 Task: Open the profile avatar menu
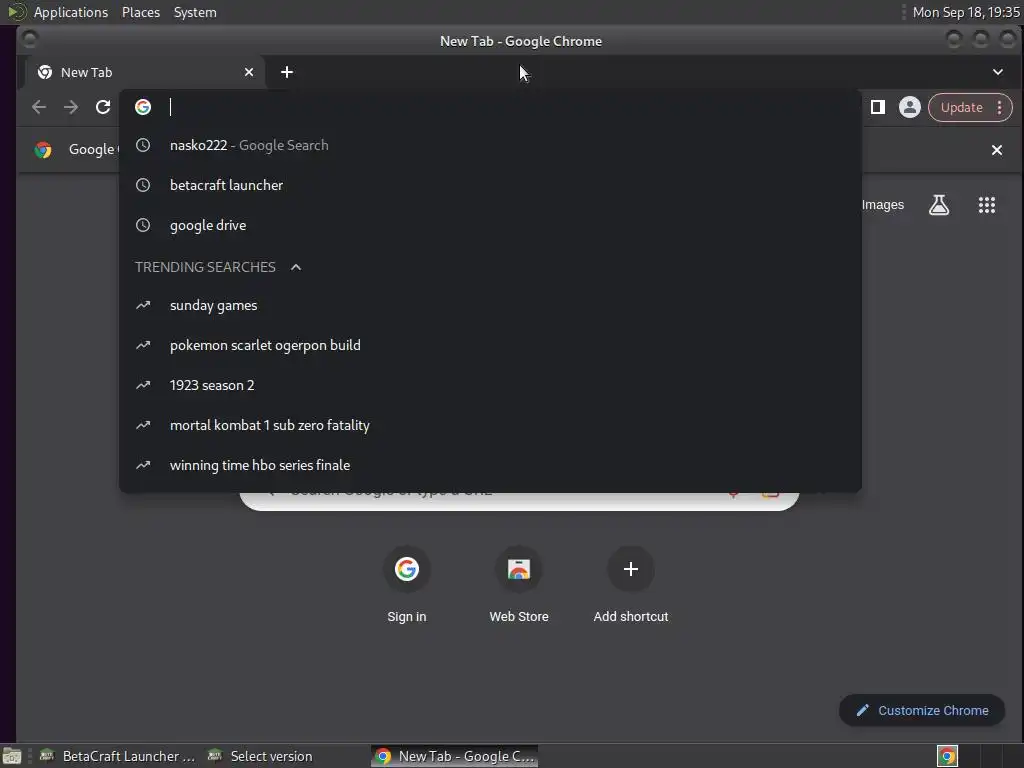point(910,107)
